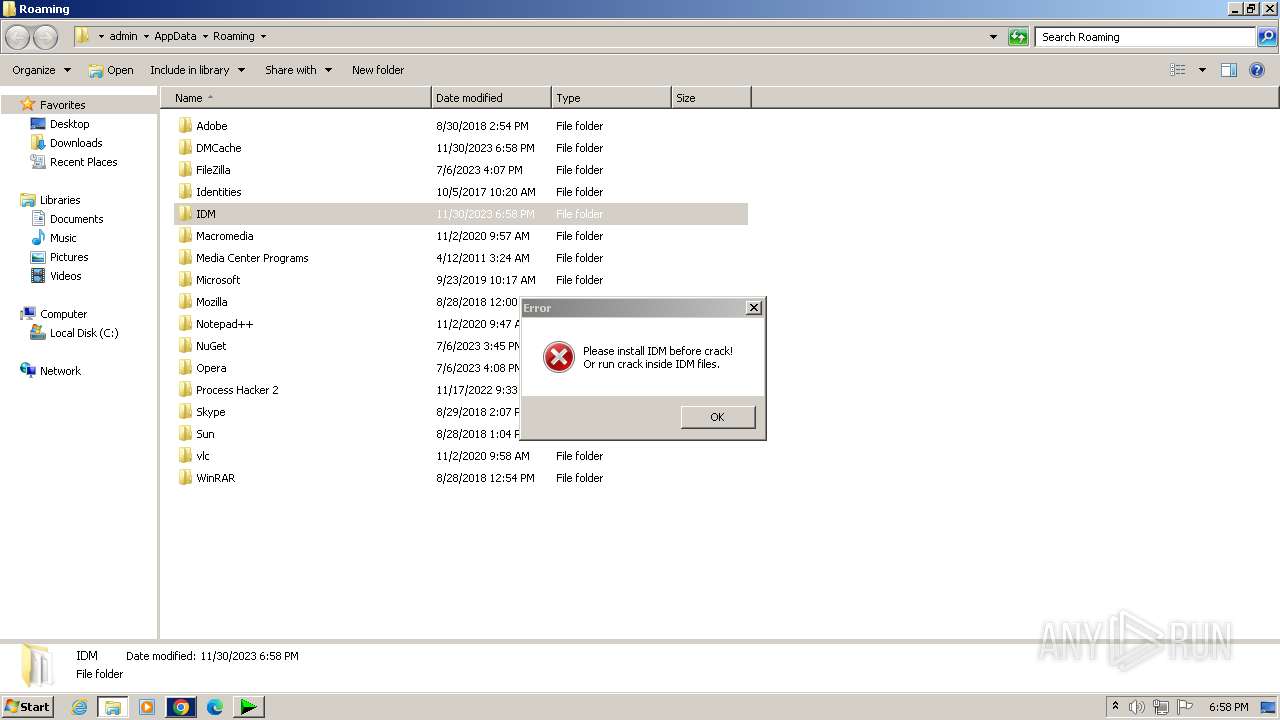The width and height of the screenshot is (1280, 720).
Task: Open the Include in library dropdown
Action: coord(197,70)
